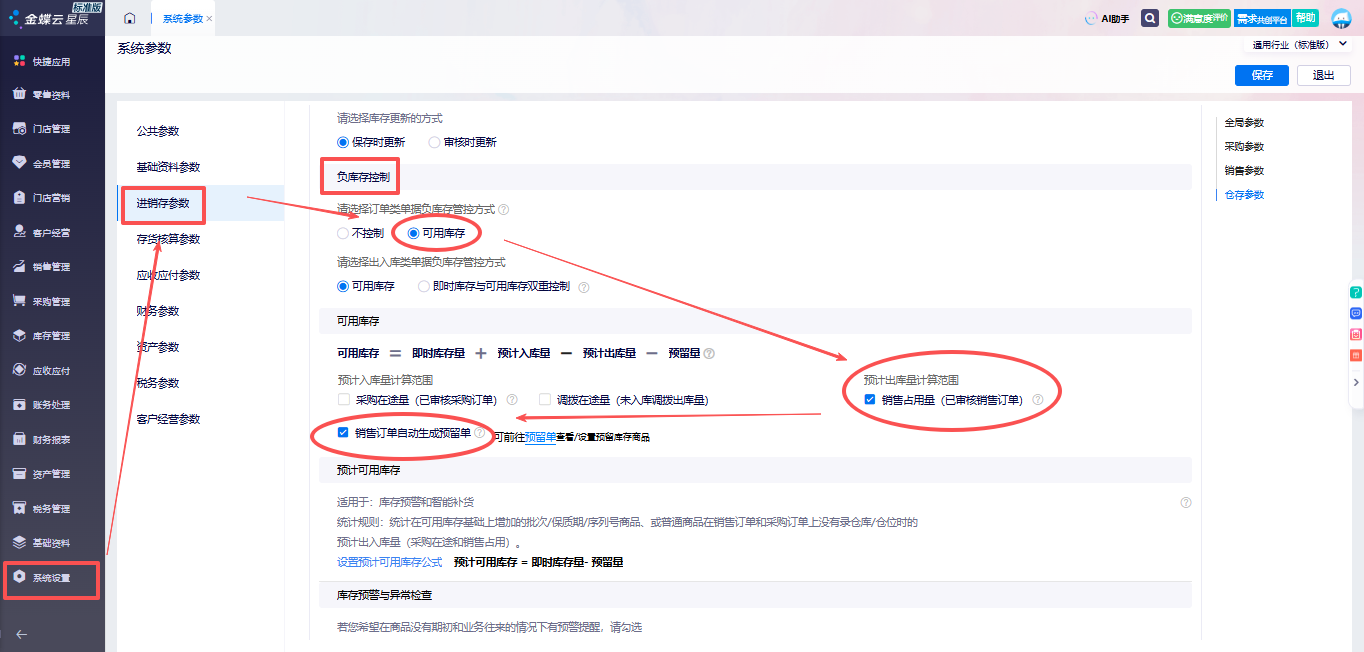The height and width of the screenshot is (652, 1364).
Task: Select 不控制 for order negative stock
Action: (344, 233)
